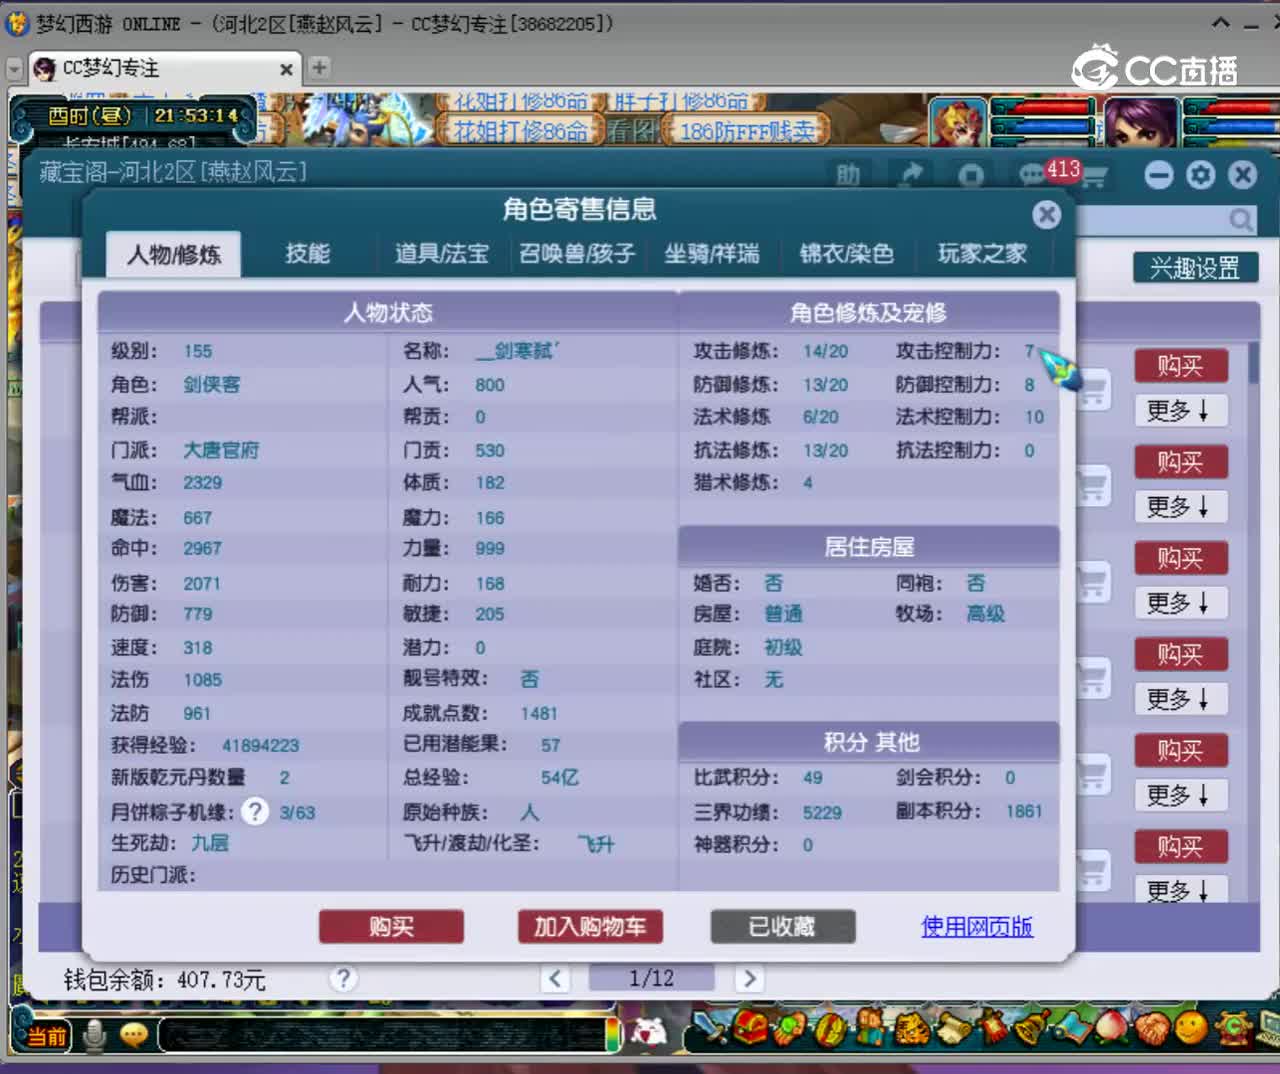
Task: Open the 坐骑/祥瑞 tab
Action: tap(712, 254)
